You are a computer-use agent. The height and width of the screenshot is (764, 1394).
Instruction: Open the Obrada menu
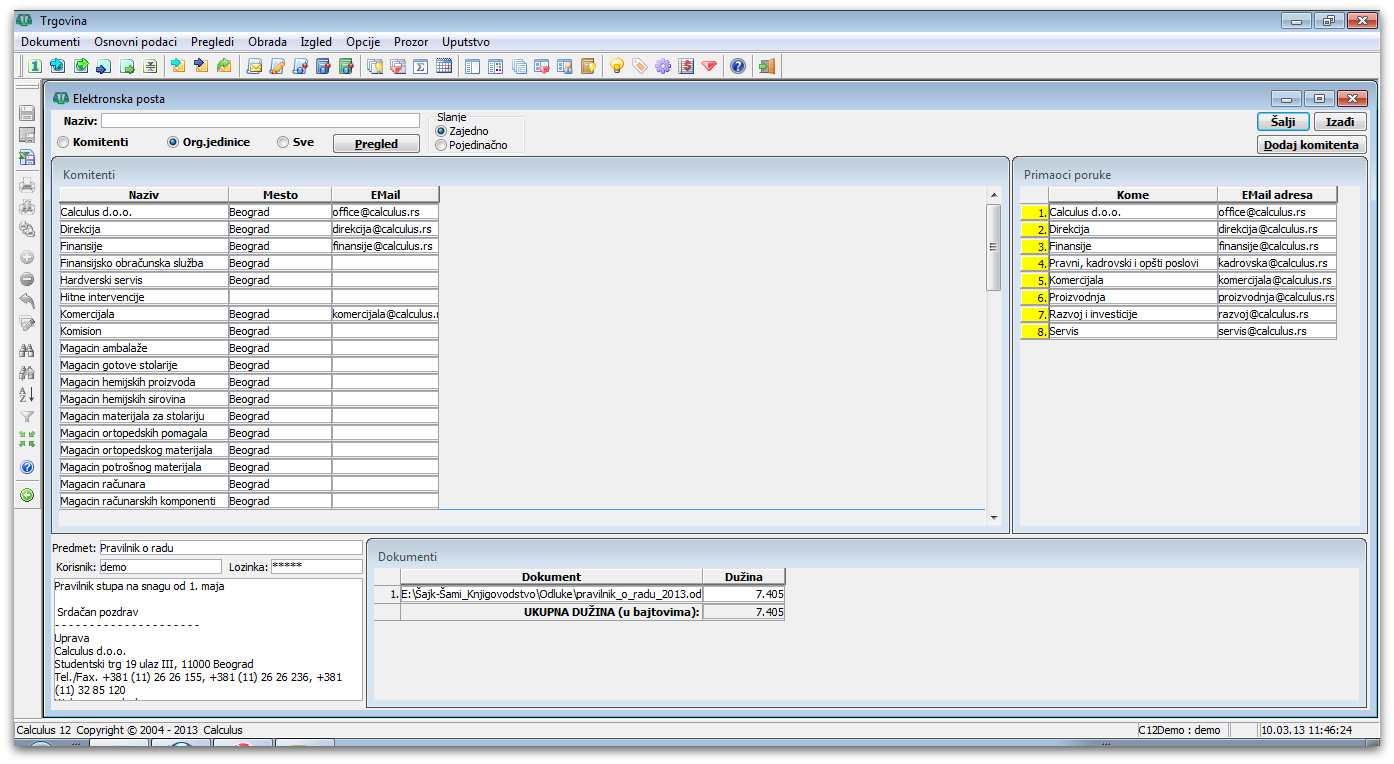tap(267, 42)
